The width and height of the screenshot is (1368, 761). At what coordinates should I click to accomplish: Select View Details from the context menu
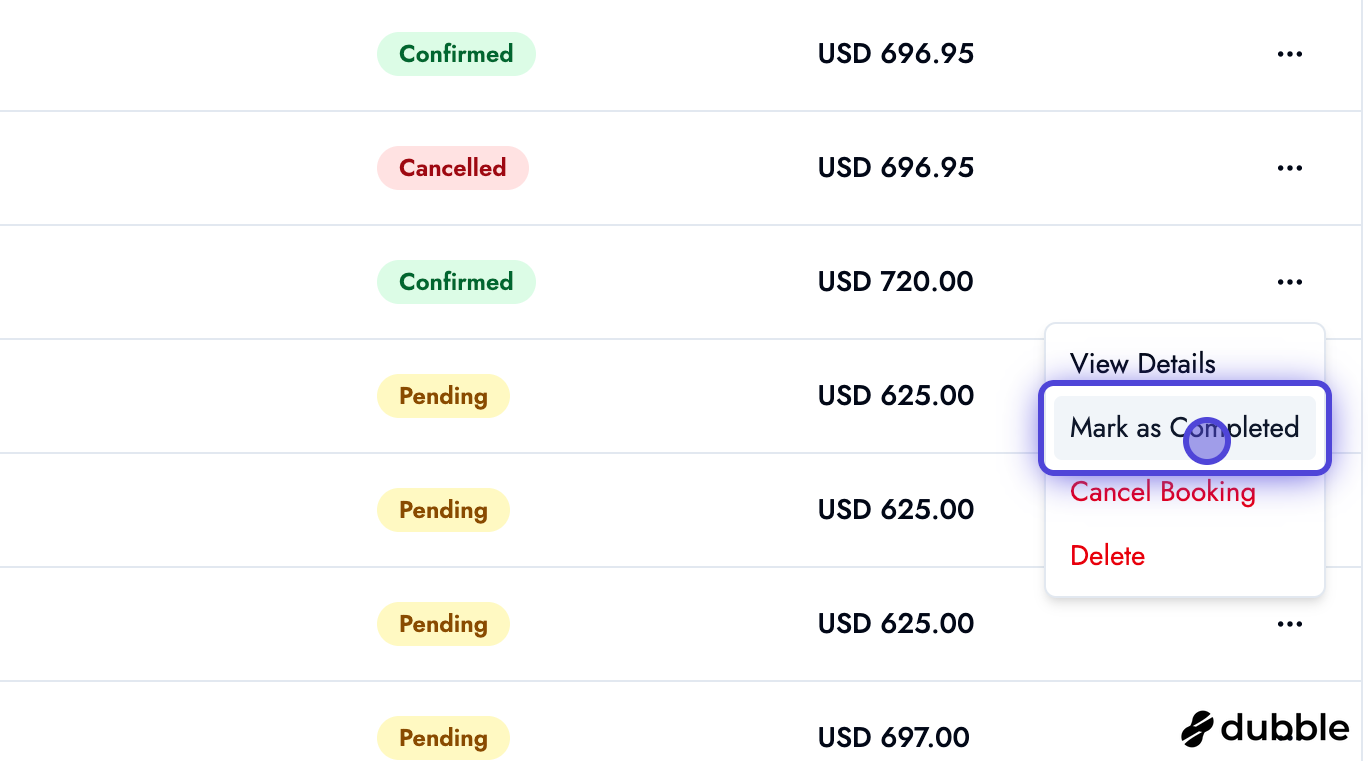1143,364
